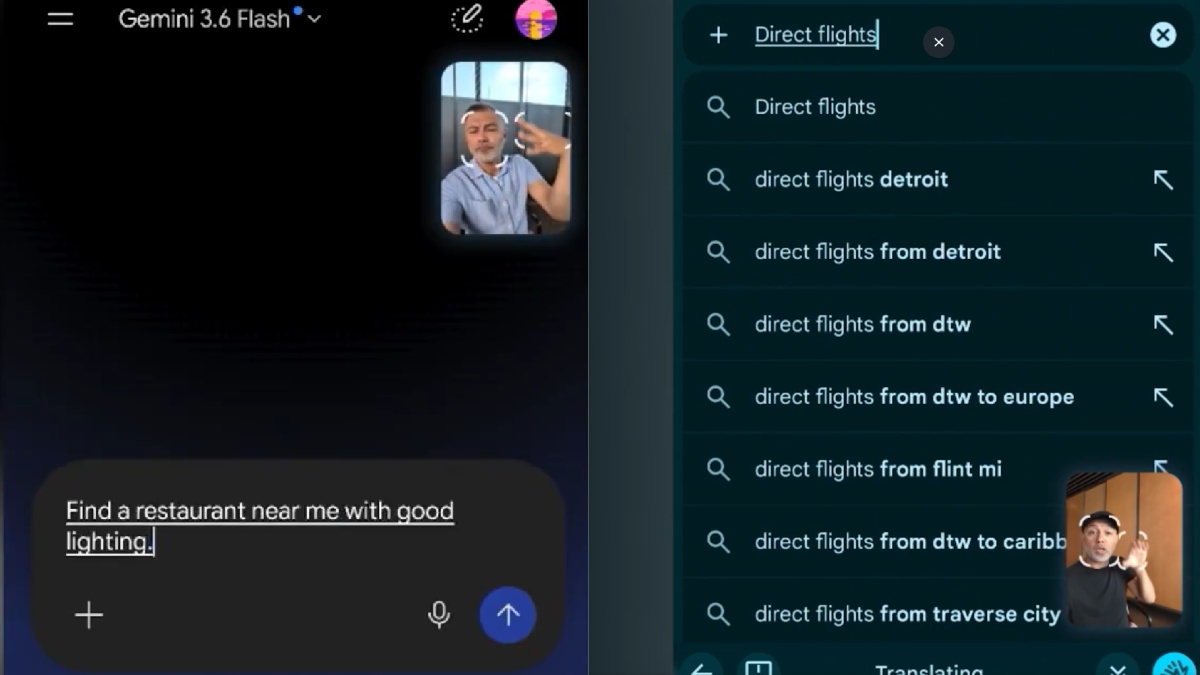Select suggestion 'direct flights from traverse city'

tap(937, 614)
